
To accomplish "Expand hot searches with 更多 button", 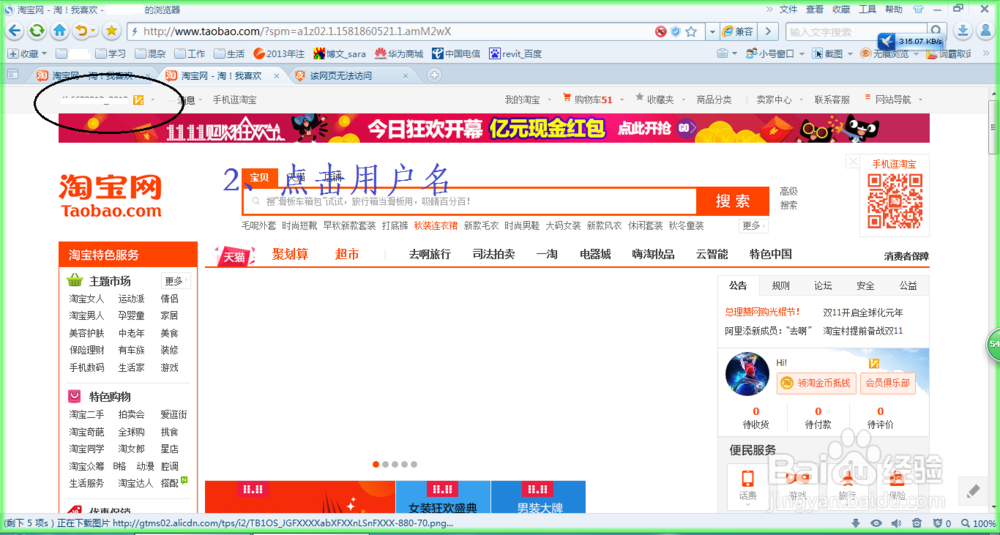I will (x=754, y=226).
